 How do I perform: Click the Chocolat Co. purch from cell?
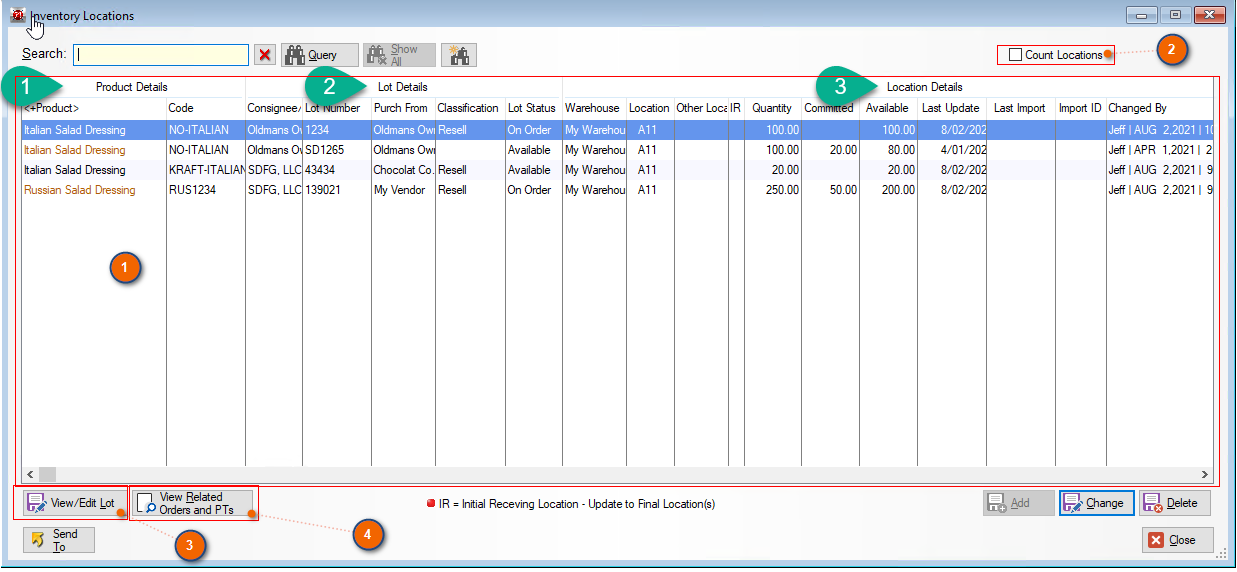pos(403,170)
